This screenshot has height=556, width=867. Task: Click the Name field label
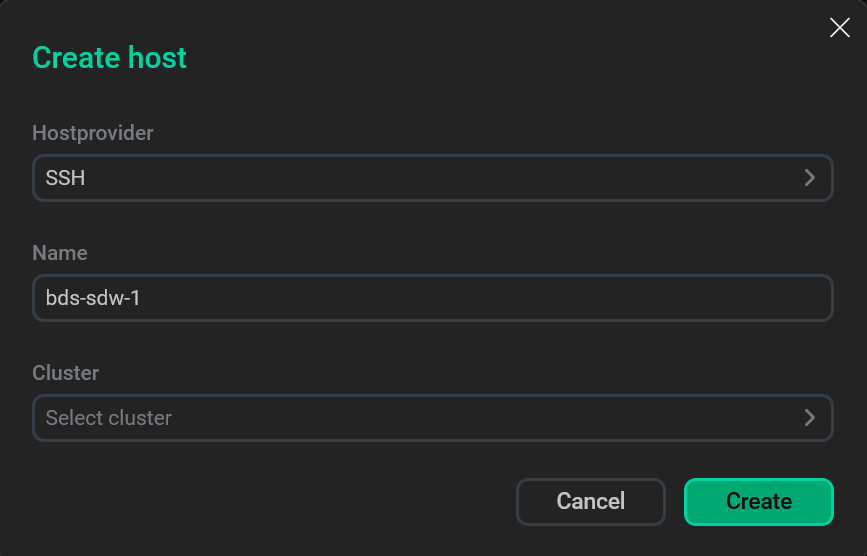pyautogui.click(x=60, y=253)
